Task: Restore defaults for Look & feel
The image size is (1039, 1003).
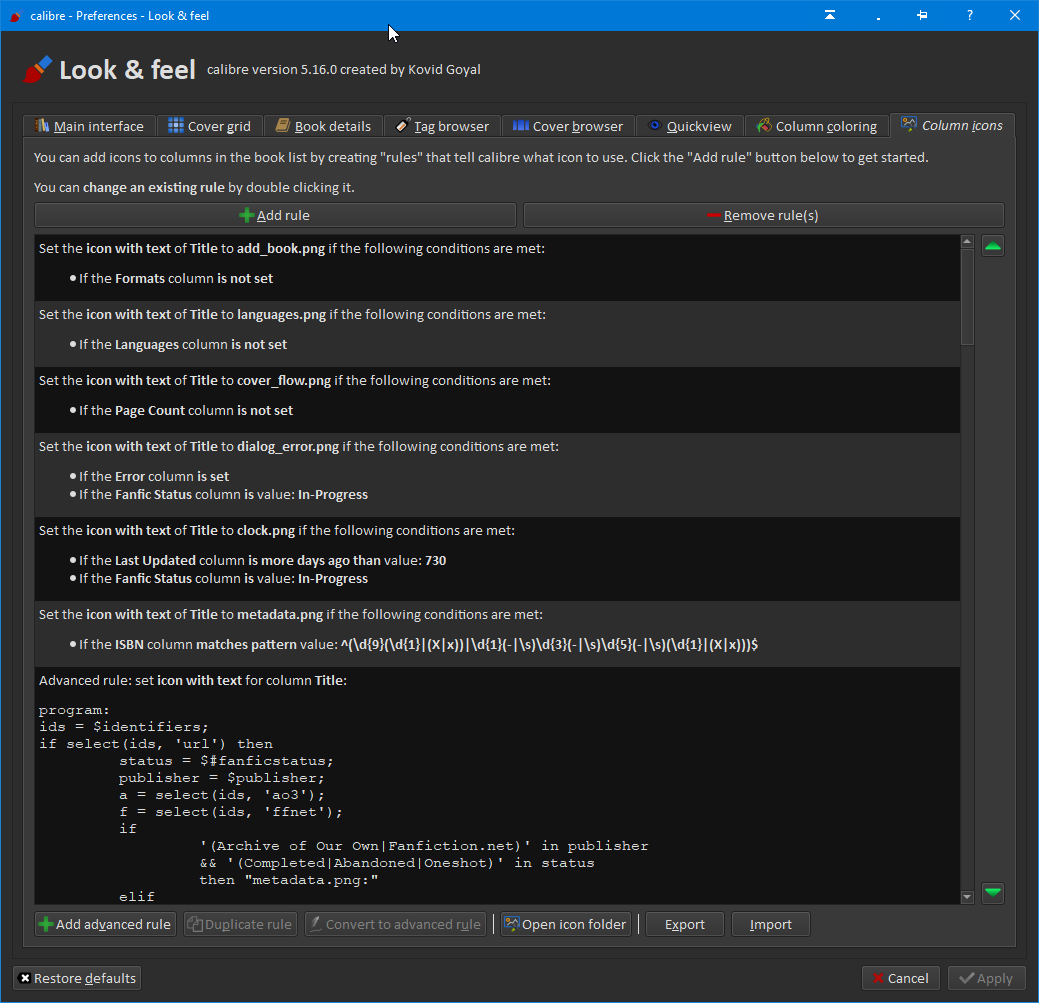Action: [77, 978]
